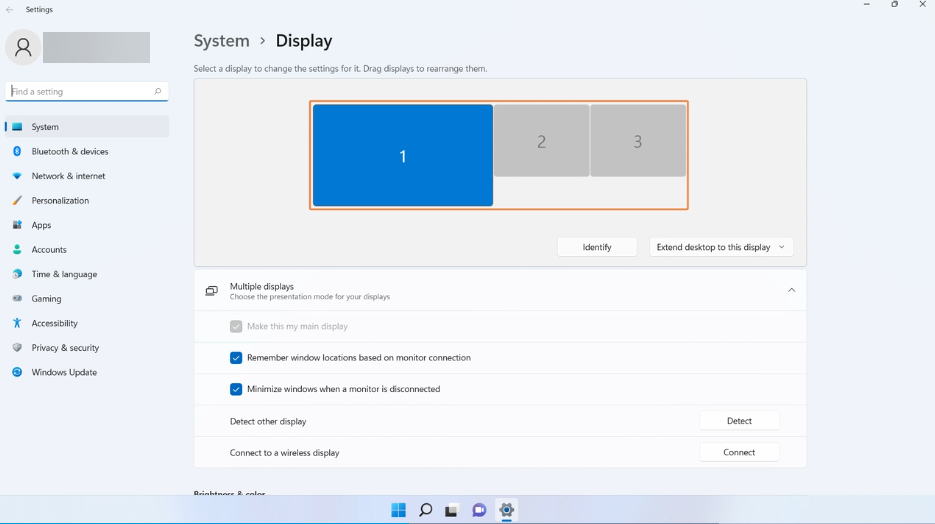Click the Find a setting search box
This screenshot has height=524, width=935.
point(86,91)
